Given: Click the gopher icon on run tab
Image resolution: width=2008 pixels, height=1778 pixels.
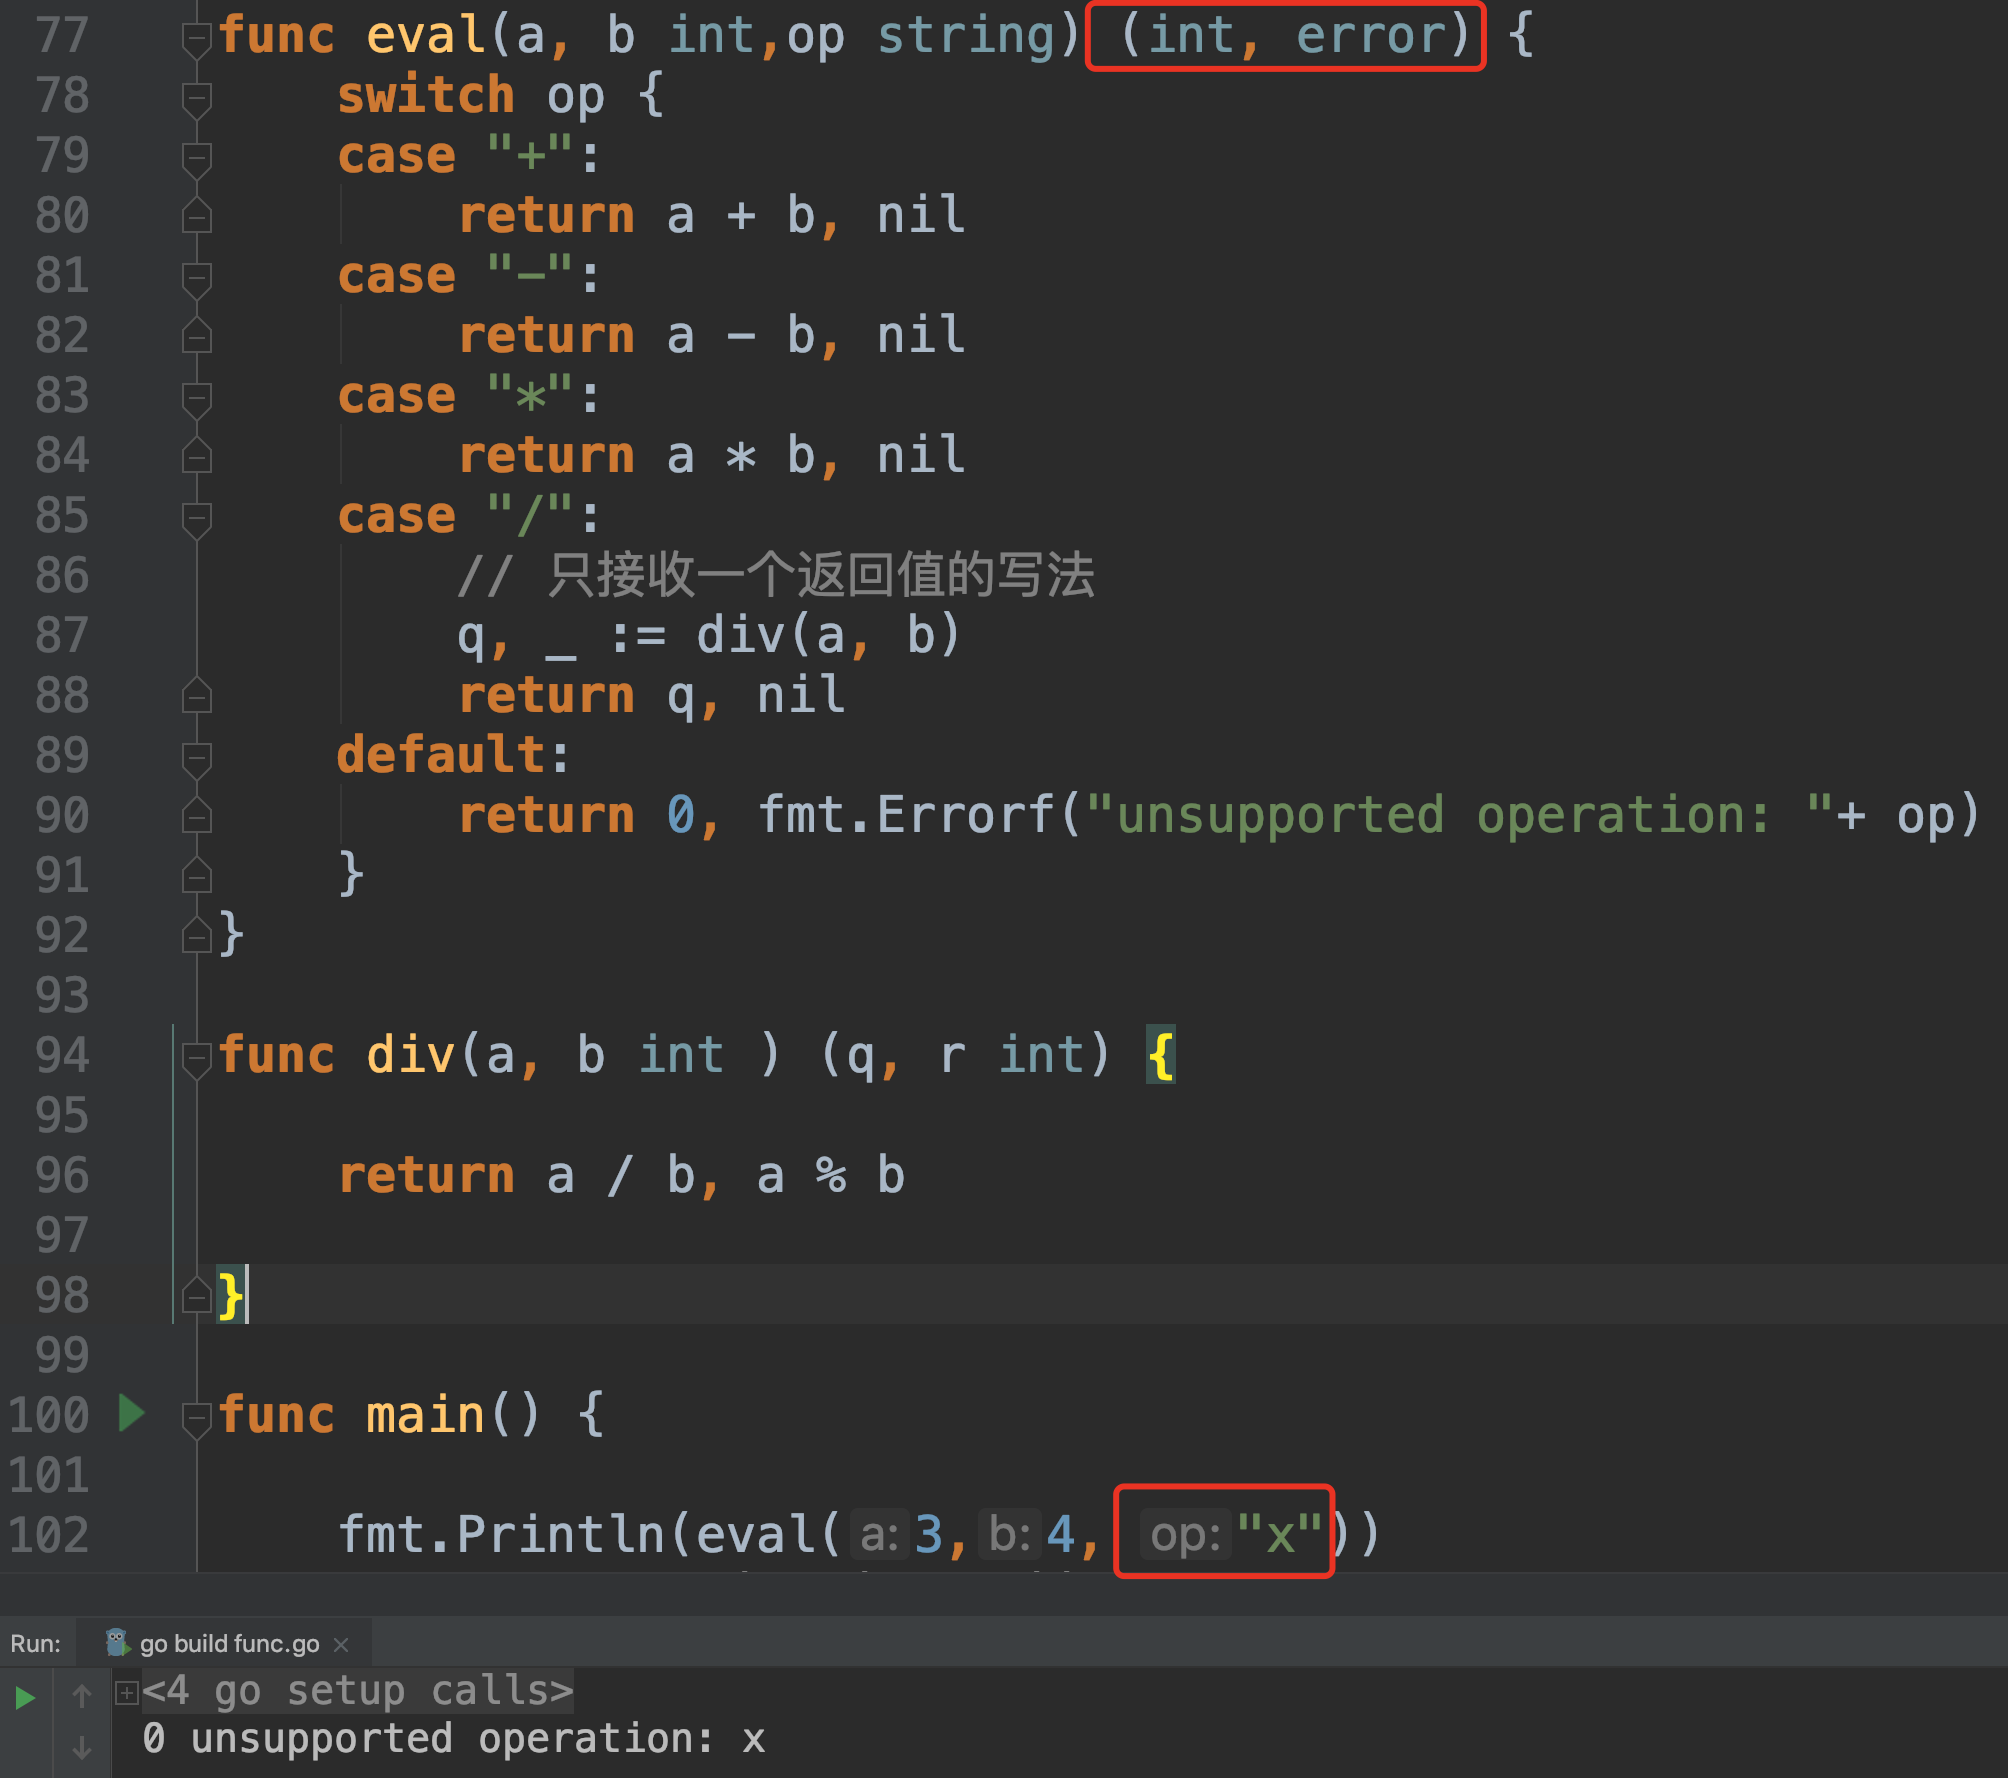Looking at the screenshot, I should pyautogui.click(x=117, y=1643).
